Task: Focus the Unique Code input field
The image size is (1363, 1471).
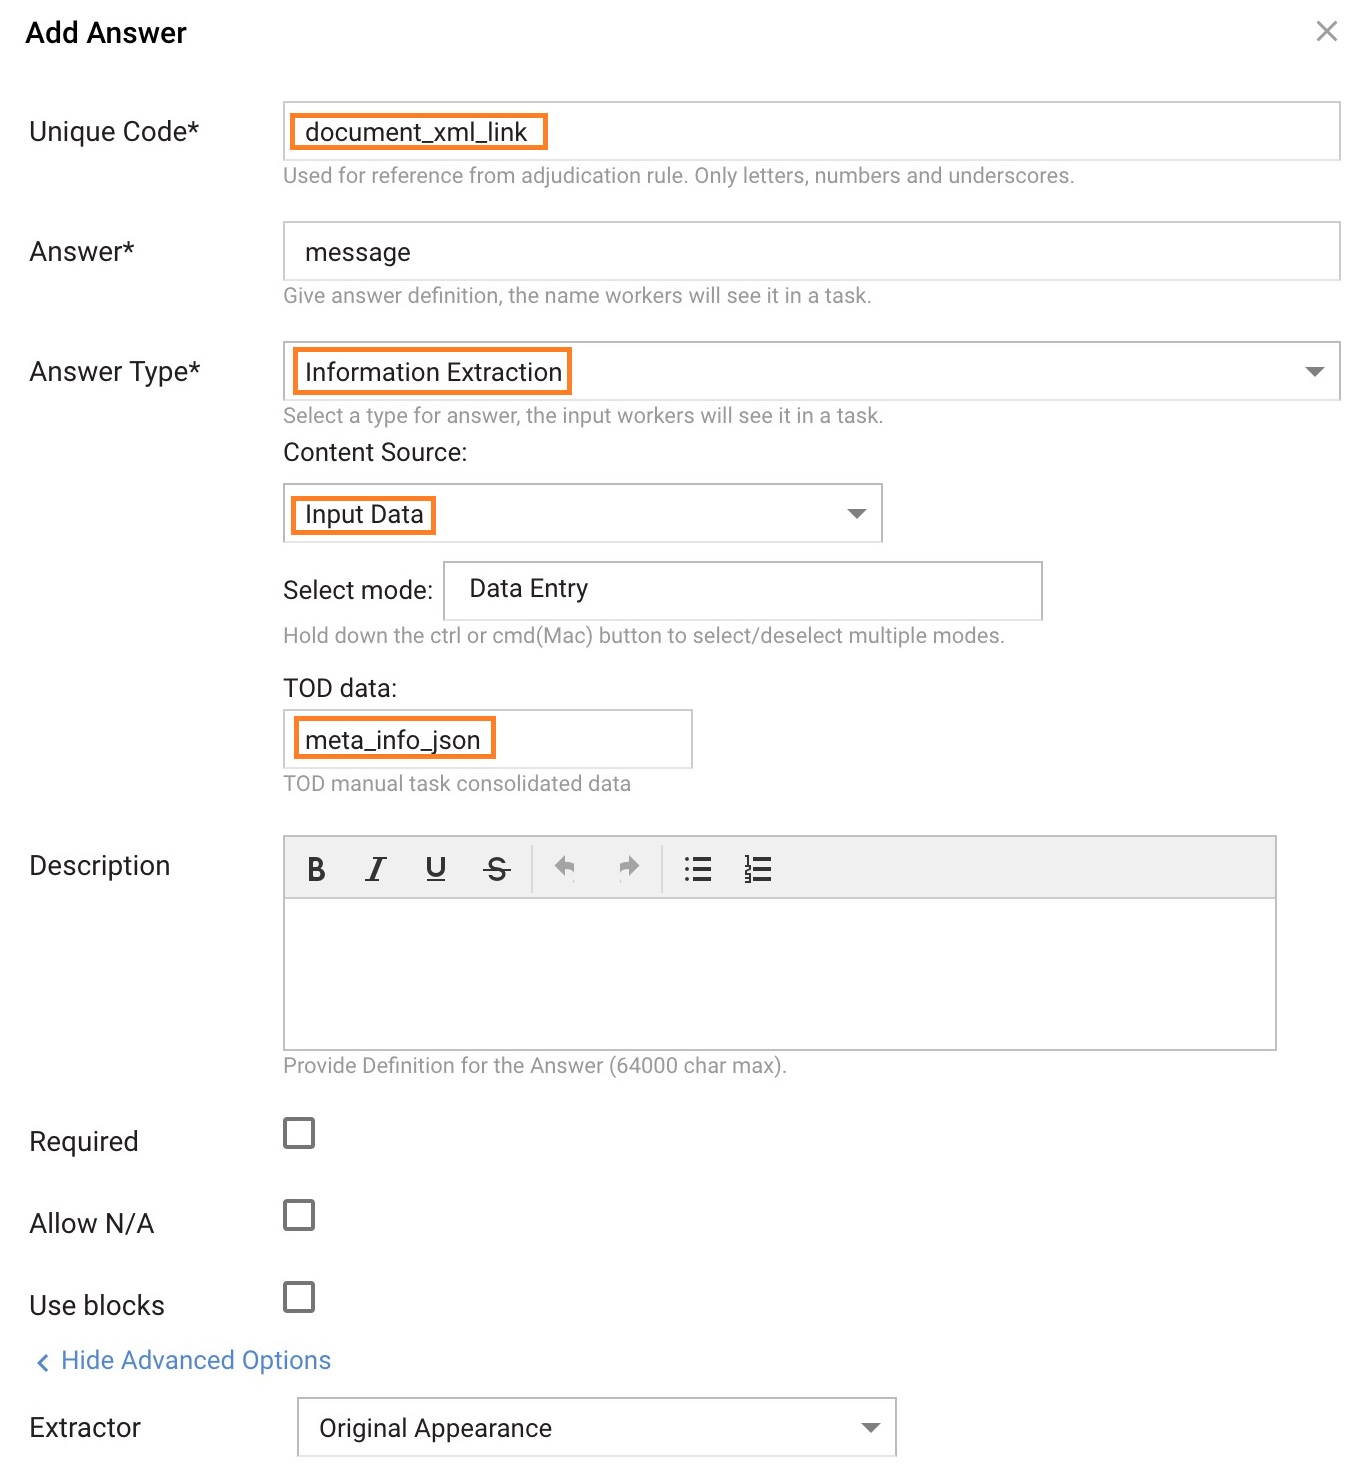Action: pyautogui.click(x=812, y=131)
